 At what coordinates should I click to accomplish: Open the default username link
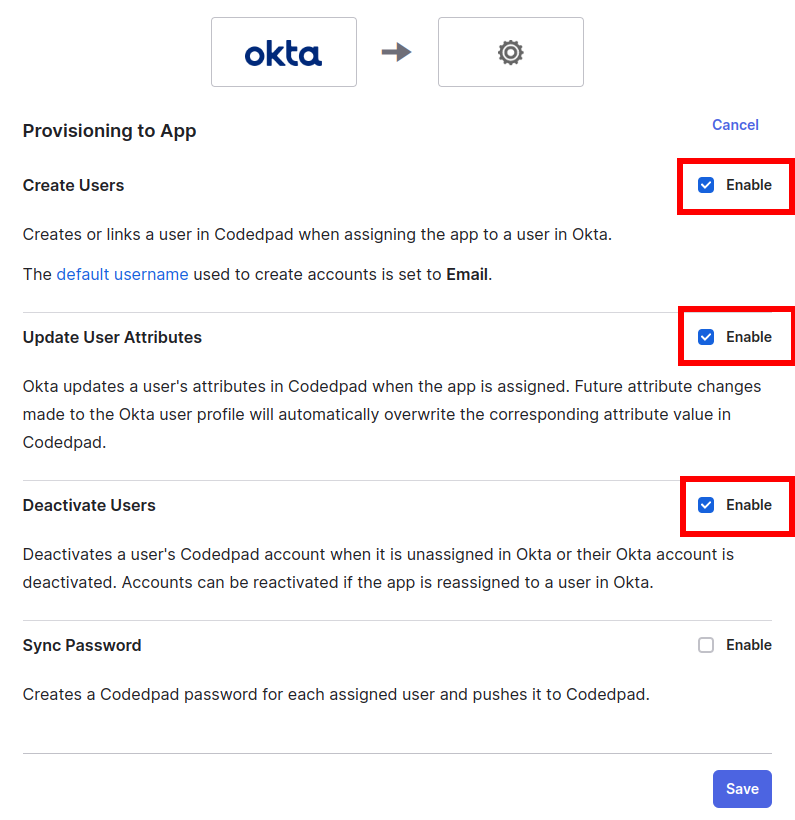pos(122,274)
